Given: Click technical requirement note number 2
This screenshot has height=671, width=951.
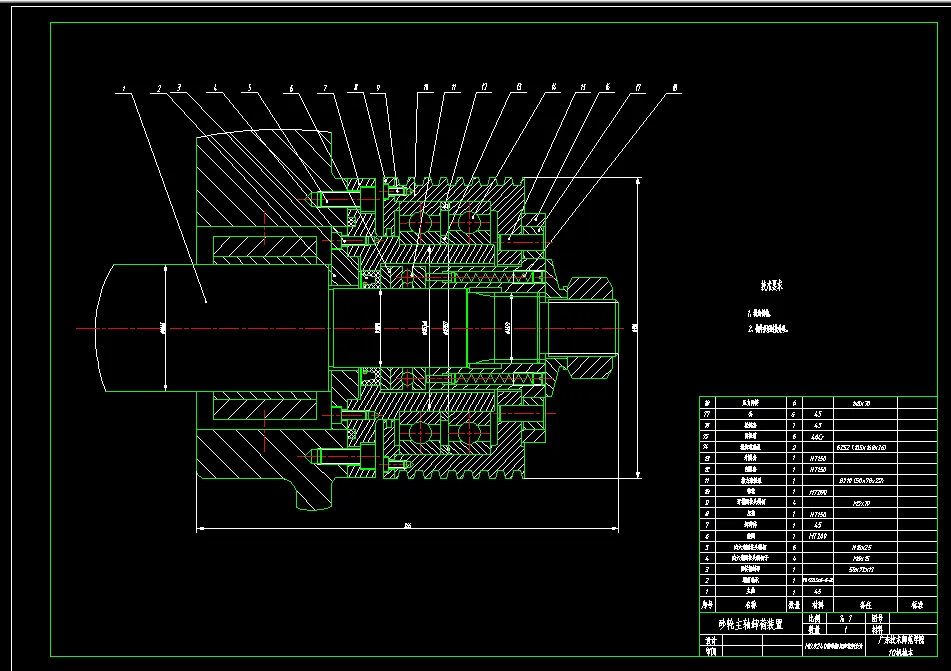Looking at the screenshot, I should tap(768, 329).
